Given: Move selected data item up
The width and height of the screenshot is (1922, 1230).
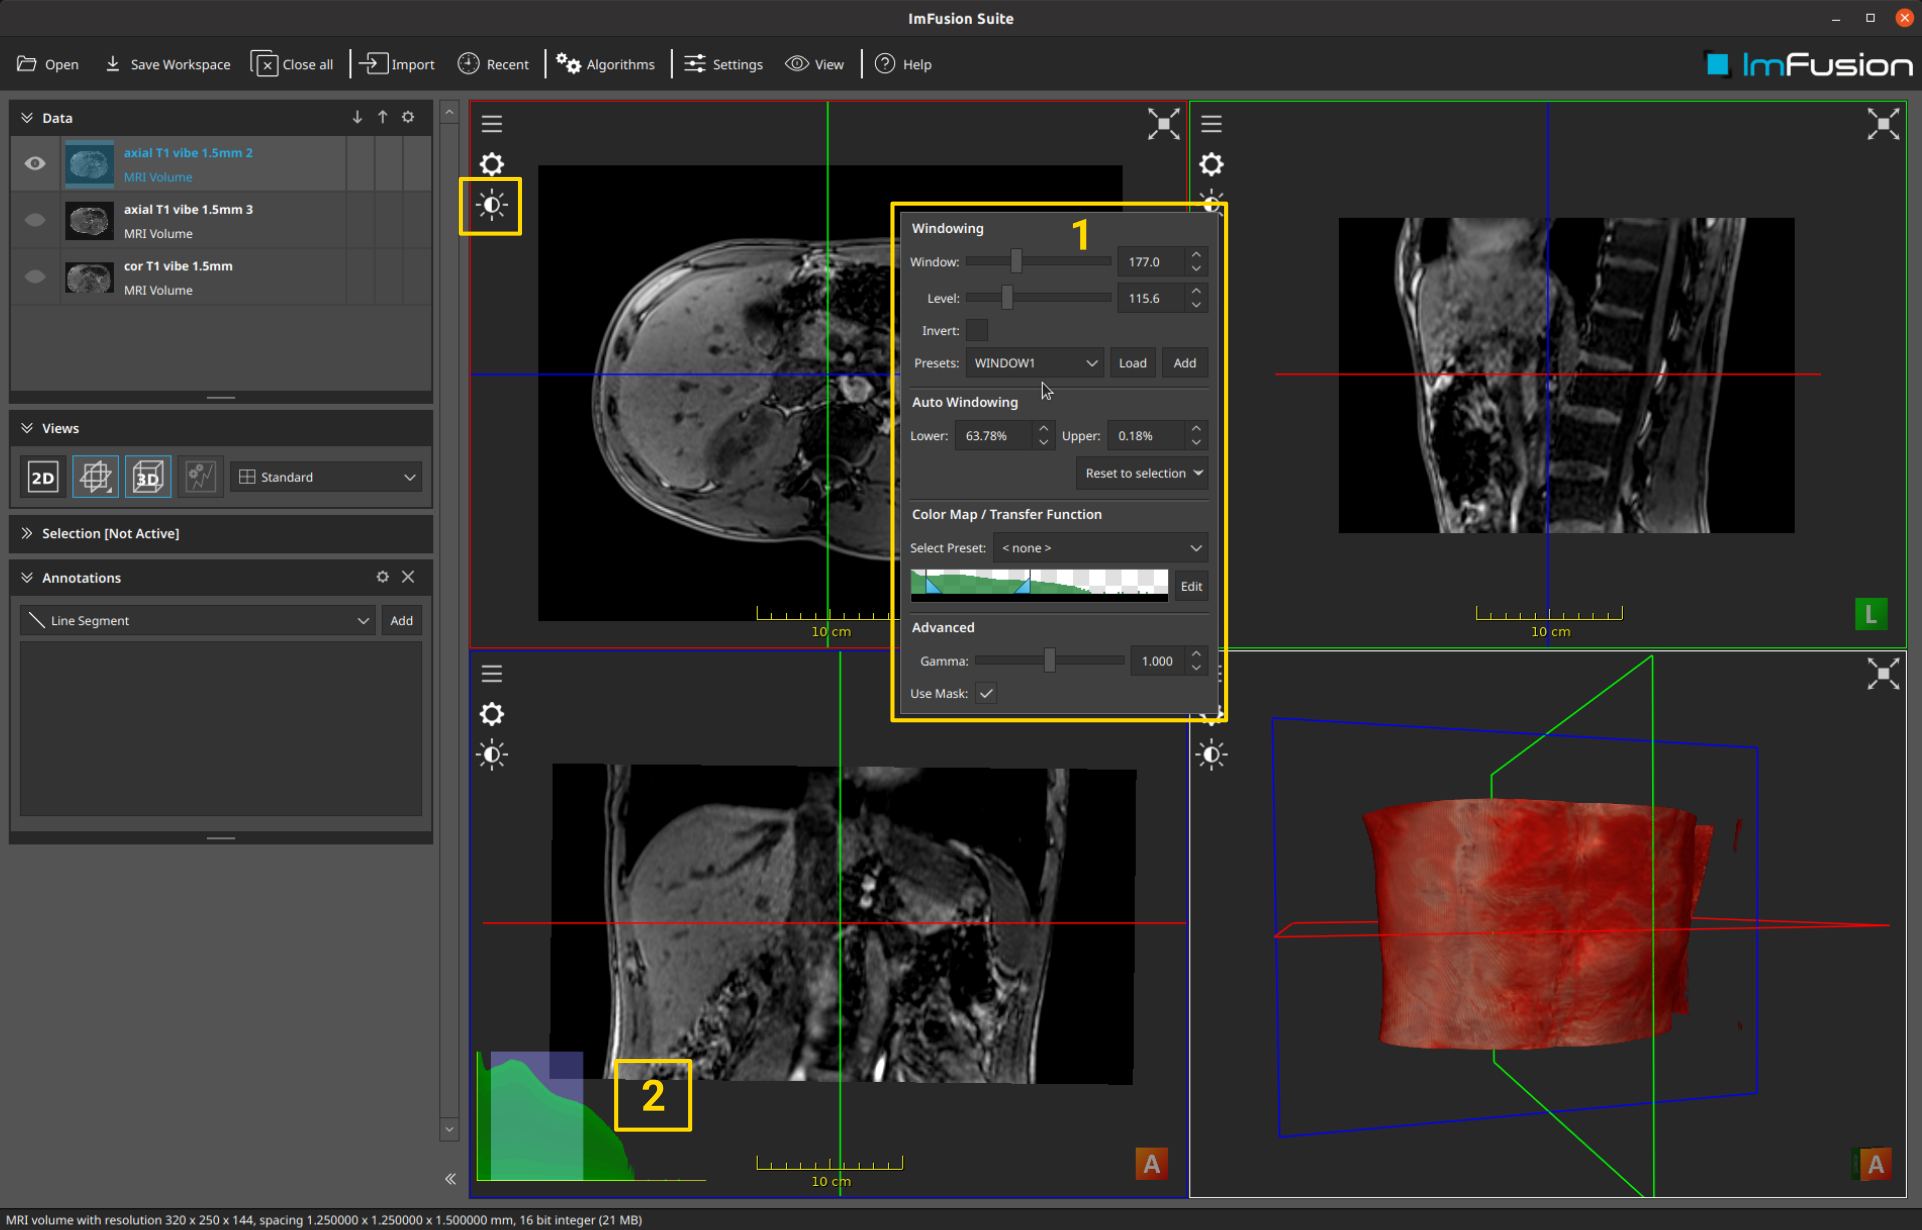Looking at the screenshot, I should point(382,117).
